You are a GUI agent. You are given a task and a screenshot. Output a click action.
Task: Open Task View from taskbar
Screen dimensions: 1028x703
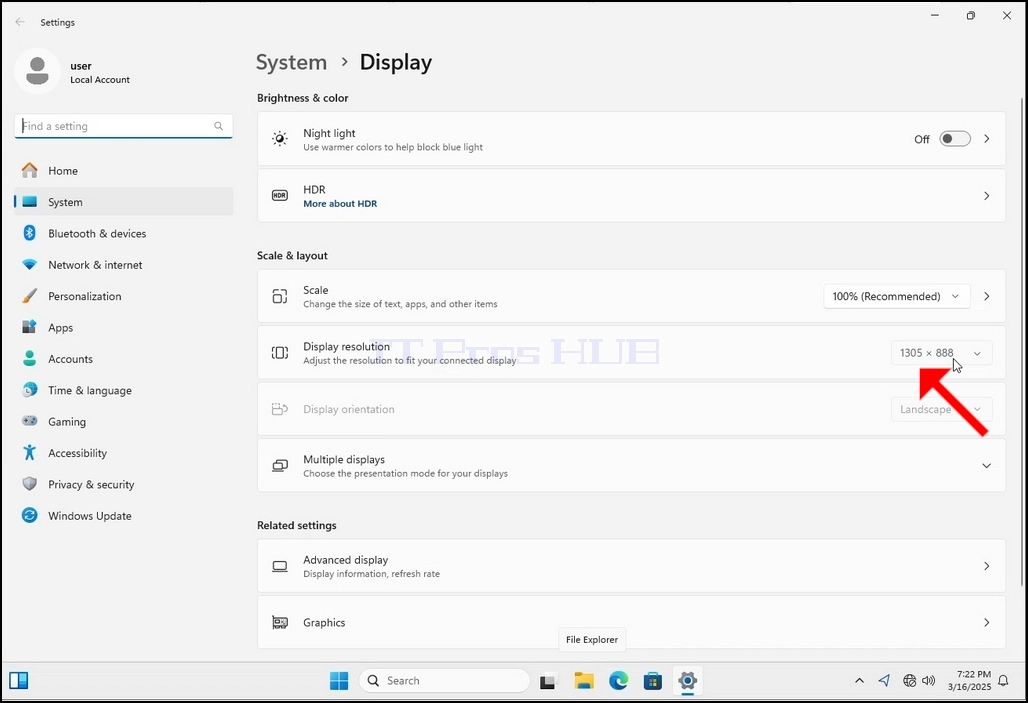(x=547, y=681)
